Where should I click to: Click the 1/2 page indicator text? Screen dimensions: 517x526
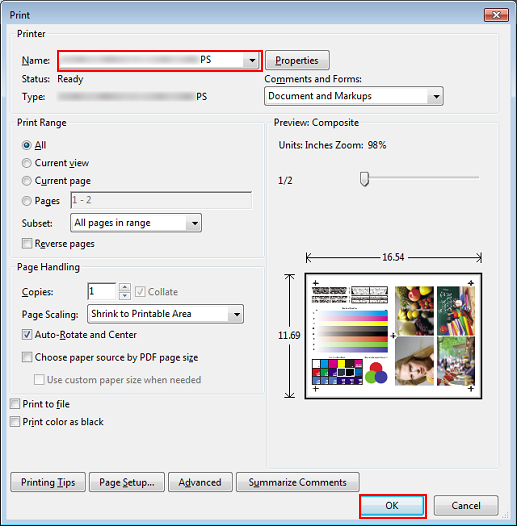[x=285, y=181]
